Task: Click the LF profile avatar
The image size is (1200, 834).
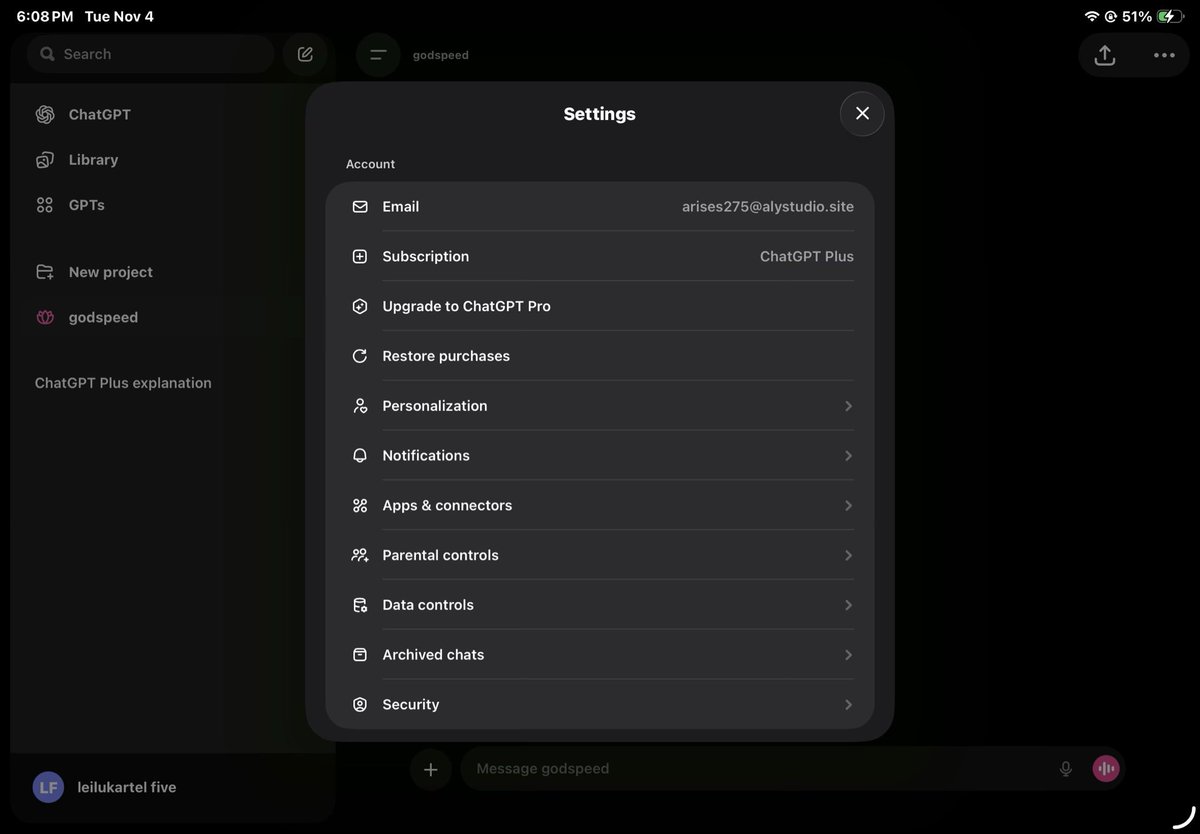Action: point(48,787)
